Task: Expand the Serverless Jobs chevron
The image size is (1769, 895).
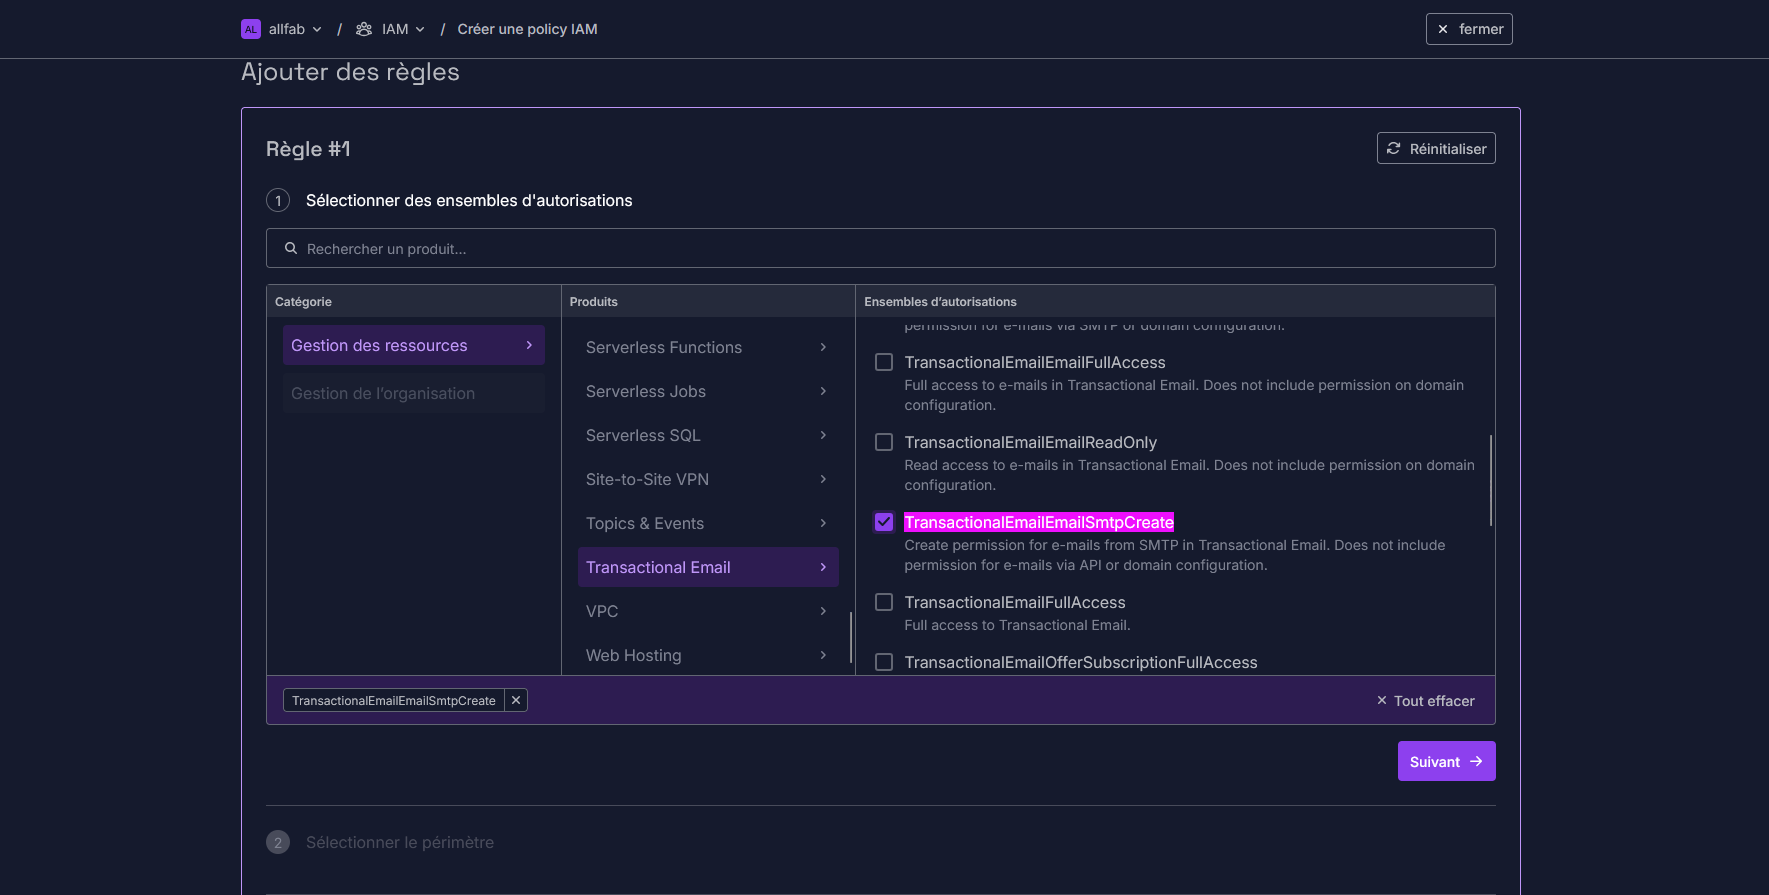Action: [x=823, y=391]
